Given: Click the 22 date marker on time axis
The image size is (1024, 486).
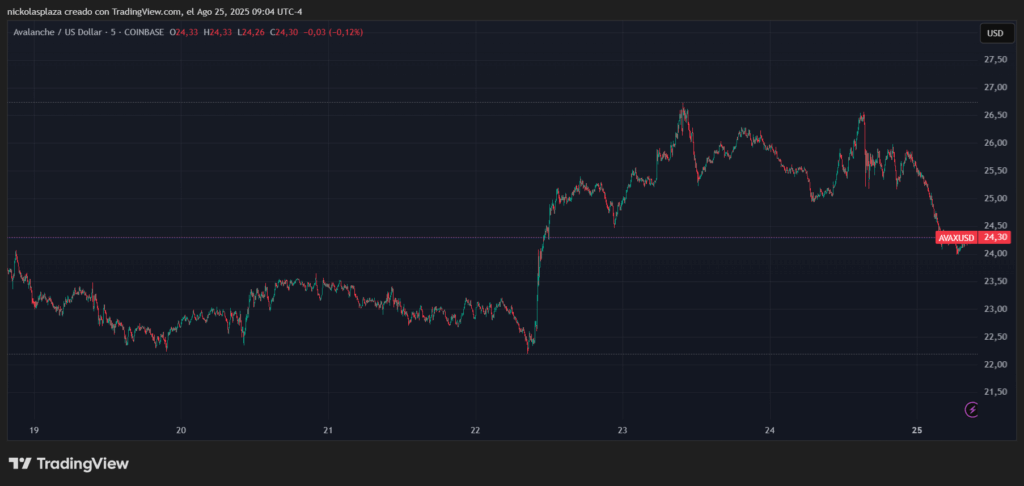Looking at the screenshot, I should click(x=475, y=430).
